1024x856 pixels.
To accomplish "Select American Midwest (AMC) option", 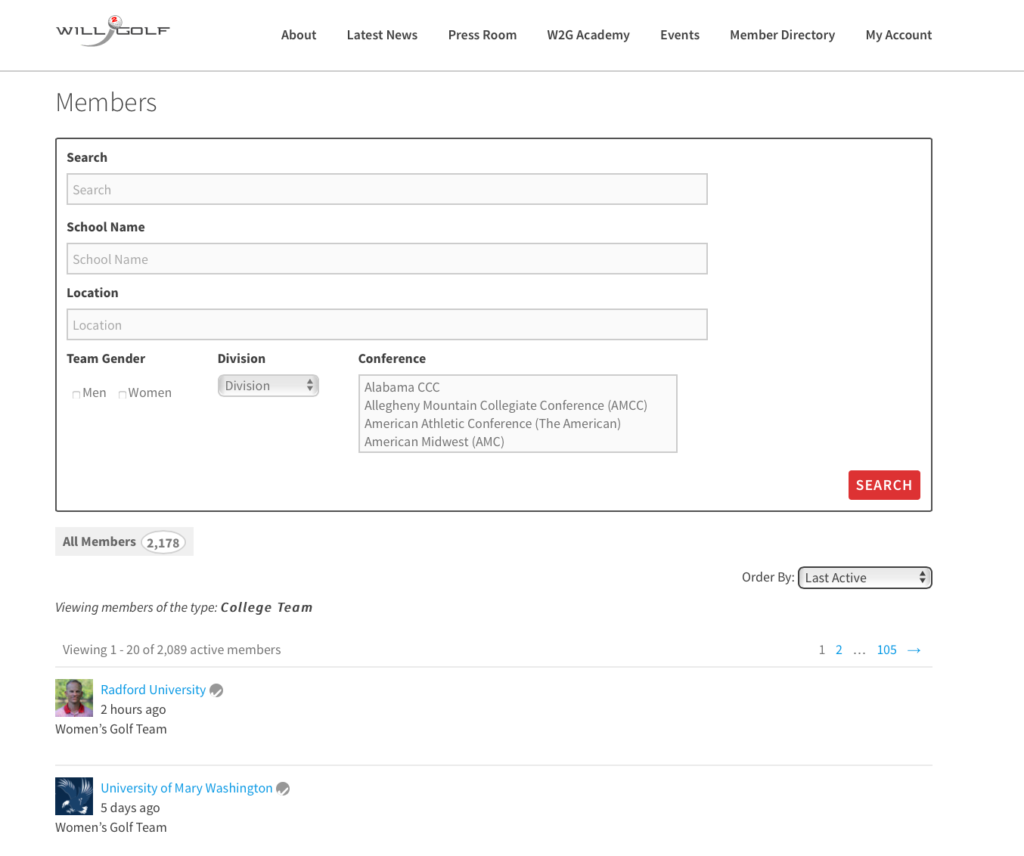I will (x=434, y=442).
